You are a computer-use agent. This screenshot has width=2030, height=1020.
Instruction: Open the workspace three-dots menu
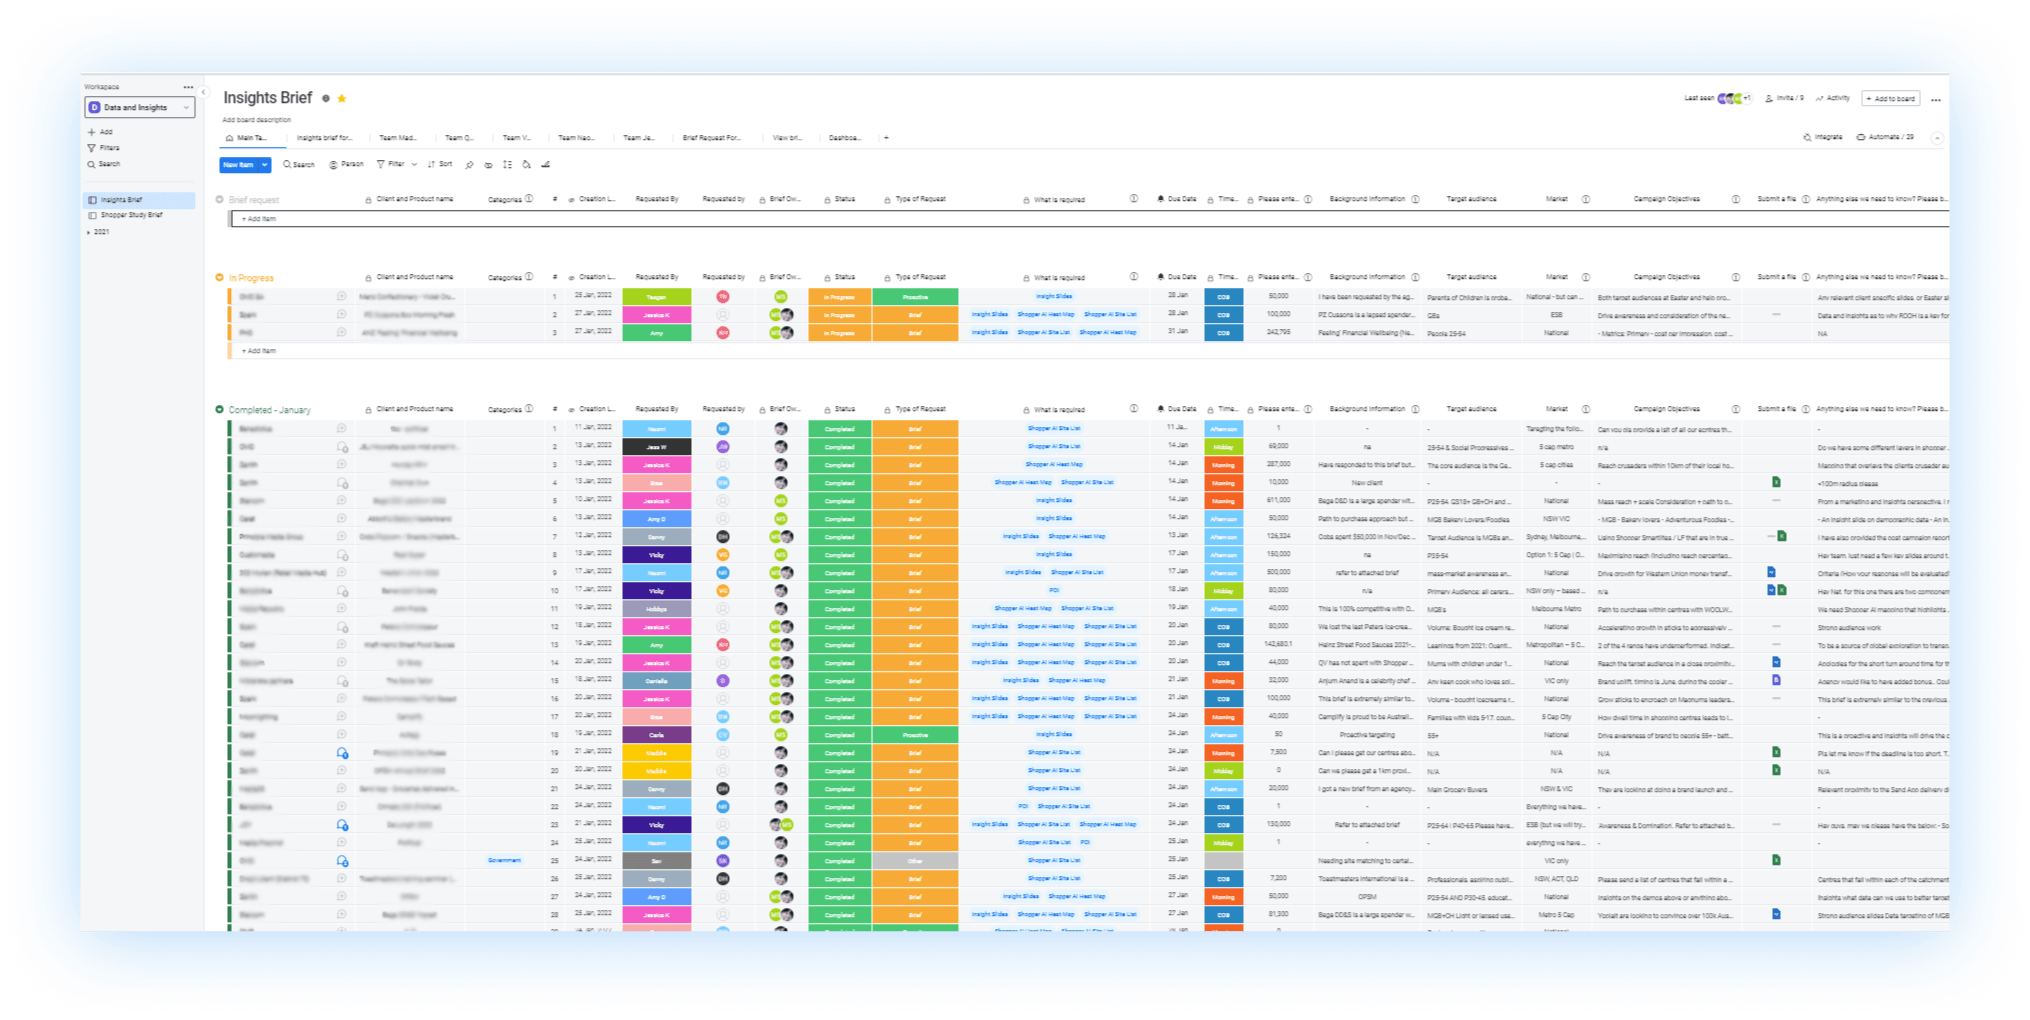coord(188,87)
